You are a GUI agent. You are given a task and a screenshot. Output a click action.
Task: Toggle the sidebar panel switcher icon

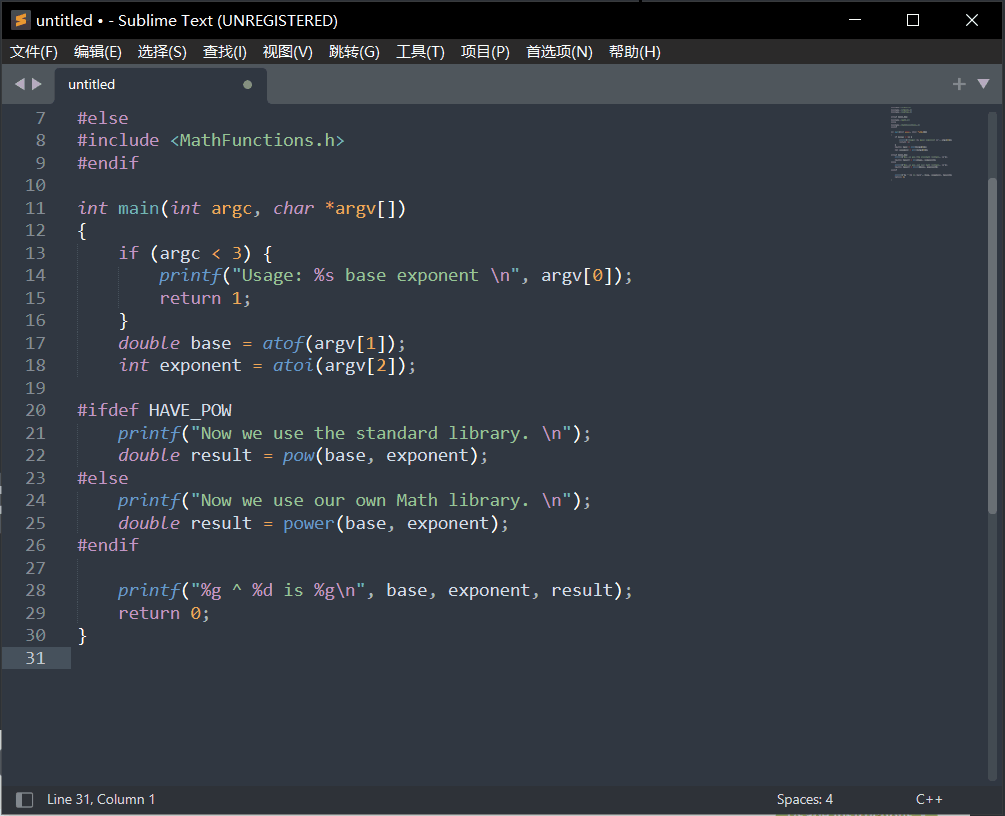pyautogui.click(x=24, y=799)
